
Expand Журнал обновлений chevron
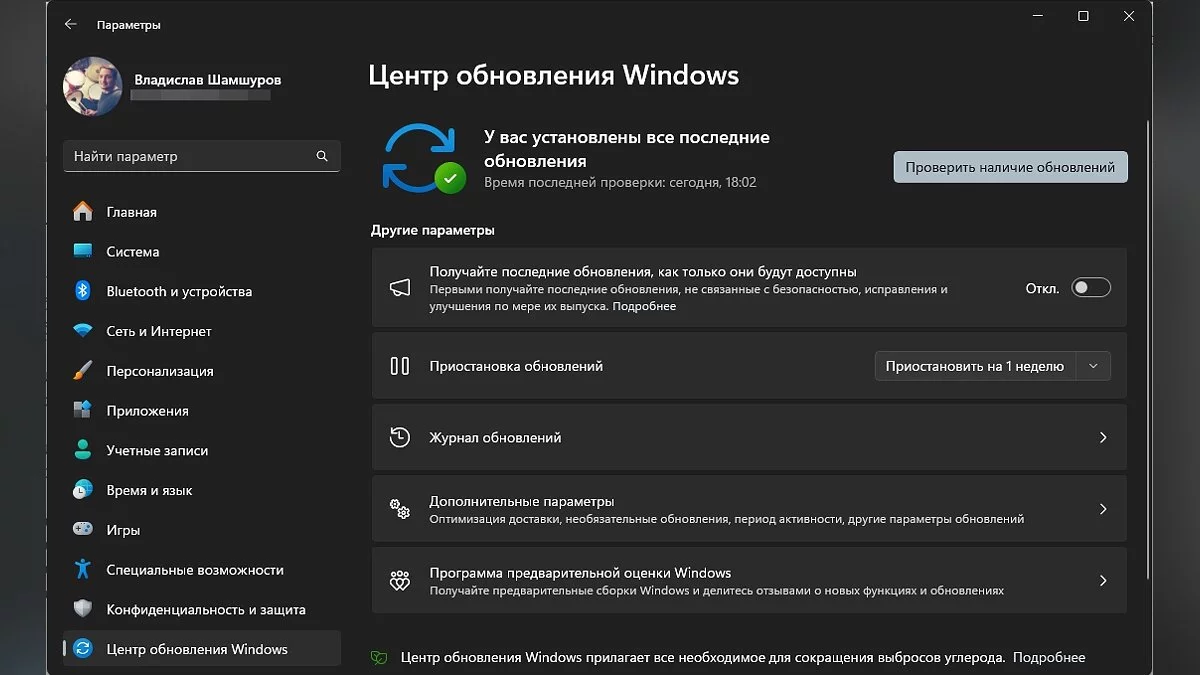[x=1103, y=438]
